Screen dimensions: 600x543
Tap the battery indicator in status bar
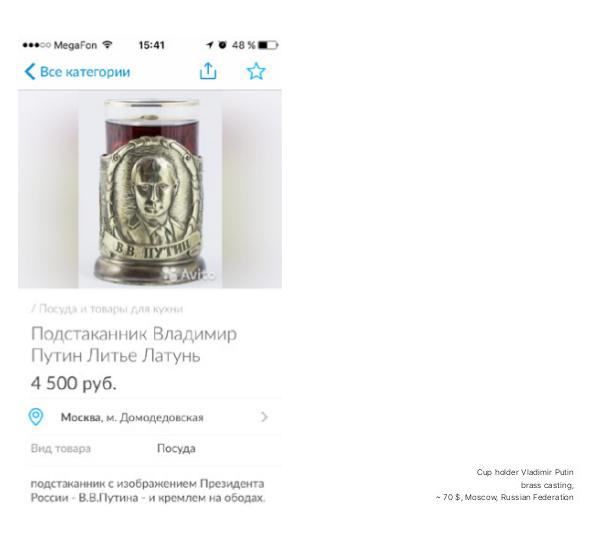[x=268, y=45]
